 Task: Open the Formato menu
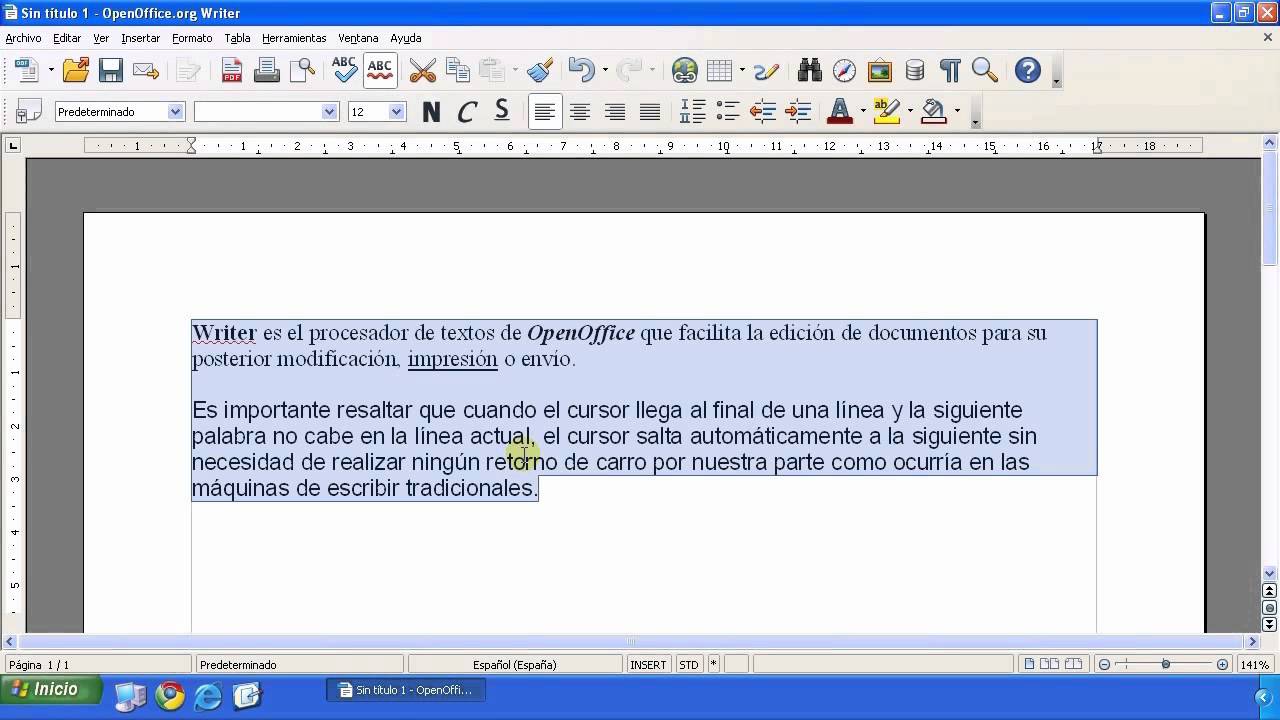click(192, 38)
